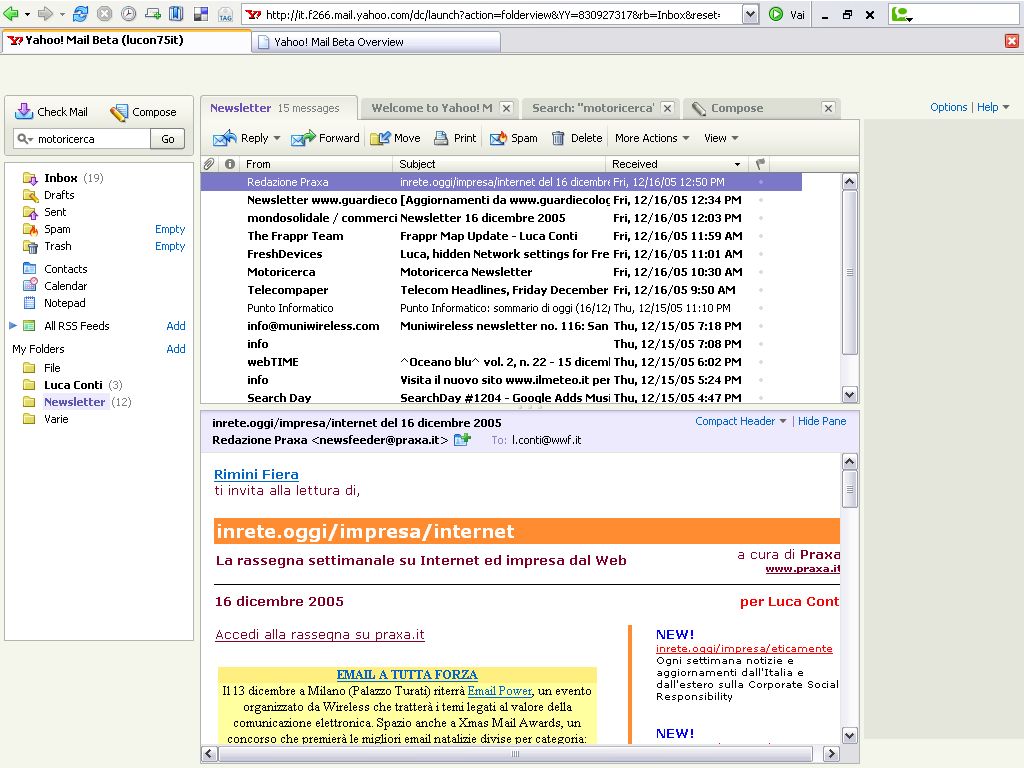Screen dimensions: 1024x768
Task: Open the browser history clock icon
Action: click(x=129, y=14)
